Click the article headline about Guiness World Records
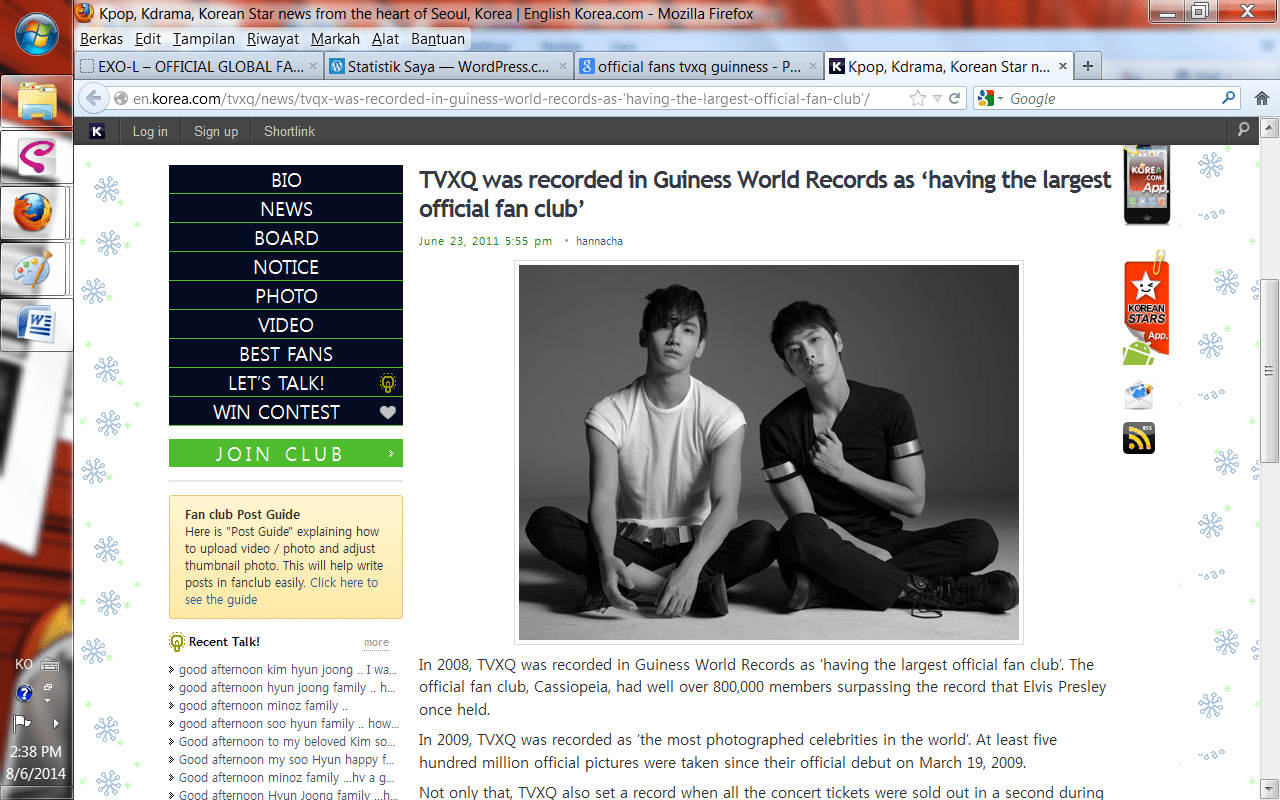Viewport: 1280px width, 800px height. tap(765, 194)
